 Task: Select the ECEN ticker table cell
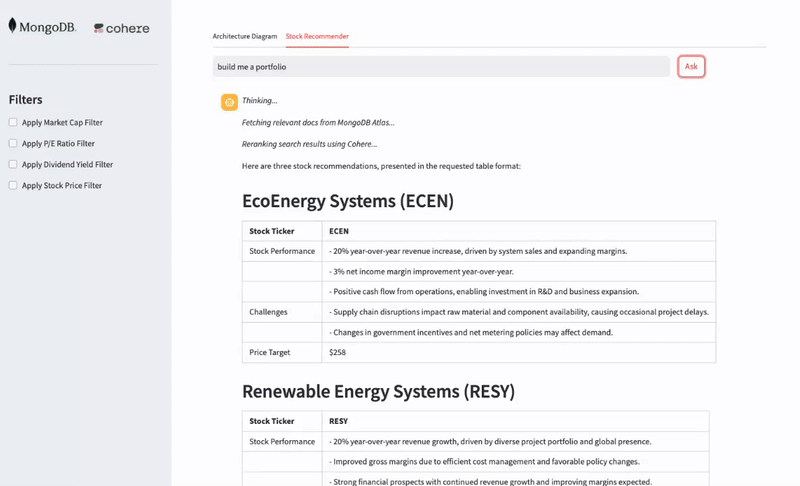coord(339,231)
